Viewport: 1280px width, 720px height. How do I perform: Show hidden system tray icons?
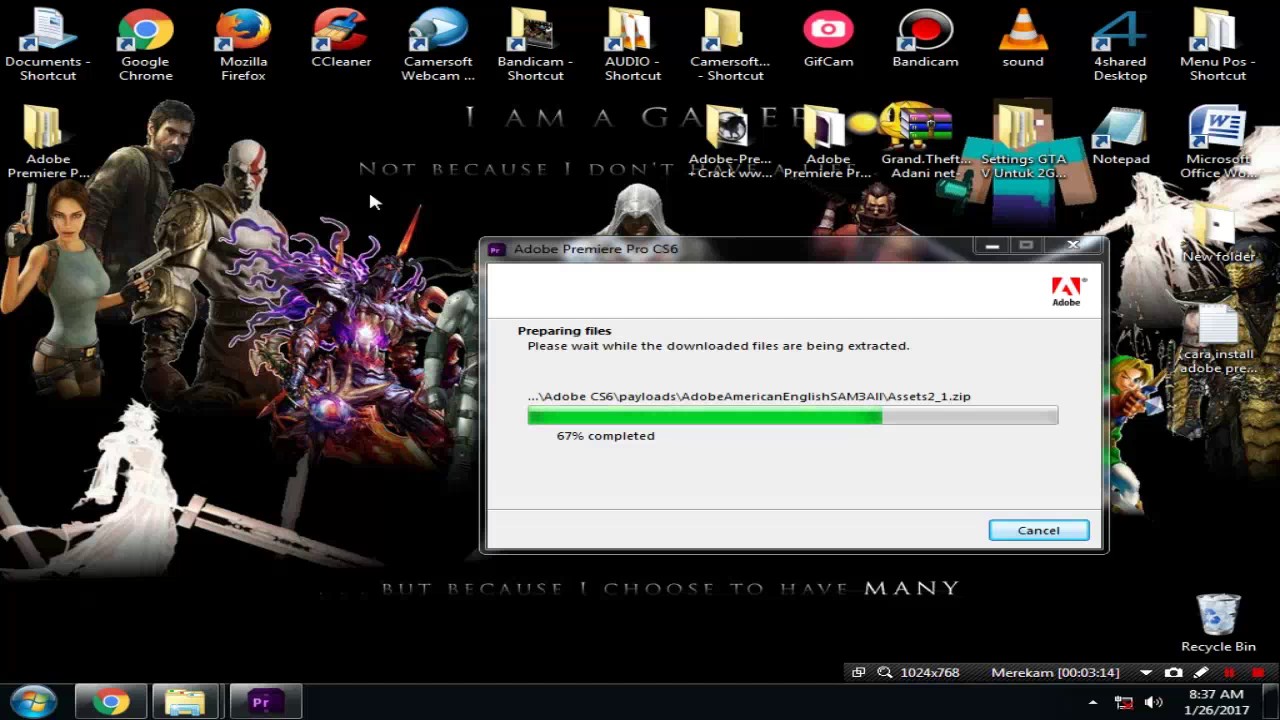pyautogui.click(x=1092, y=703)
